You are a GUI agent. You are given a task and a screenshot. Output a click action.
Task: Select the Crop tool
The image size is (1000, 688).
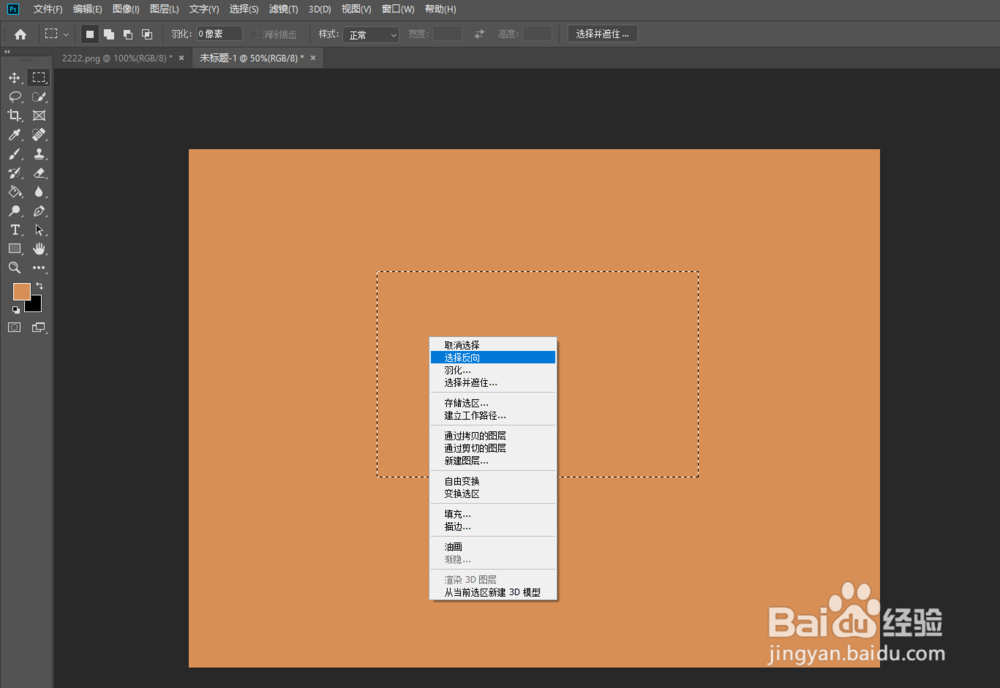[x=14, y=115]
